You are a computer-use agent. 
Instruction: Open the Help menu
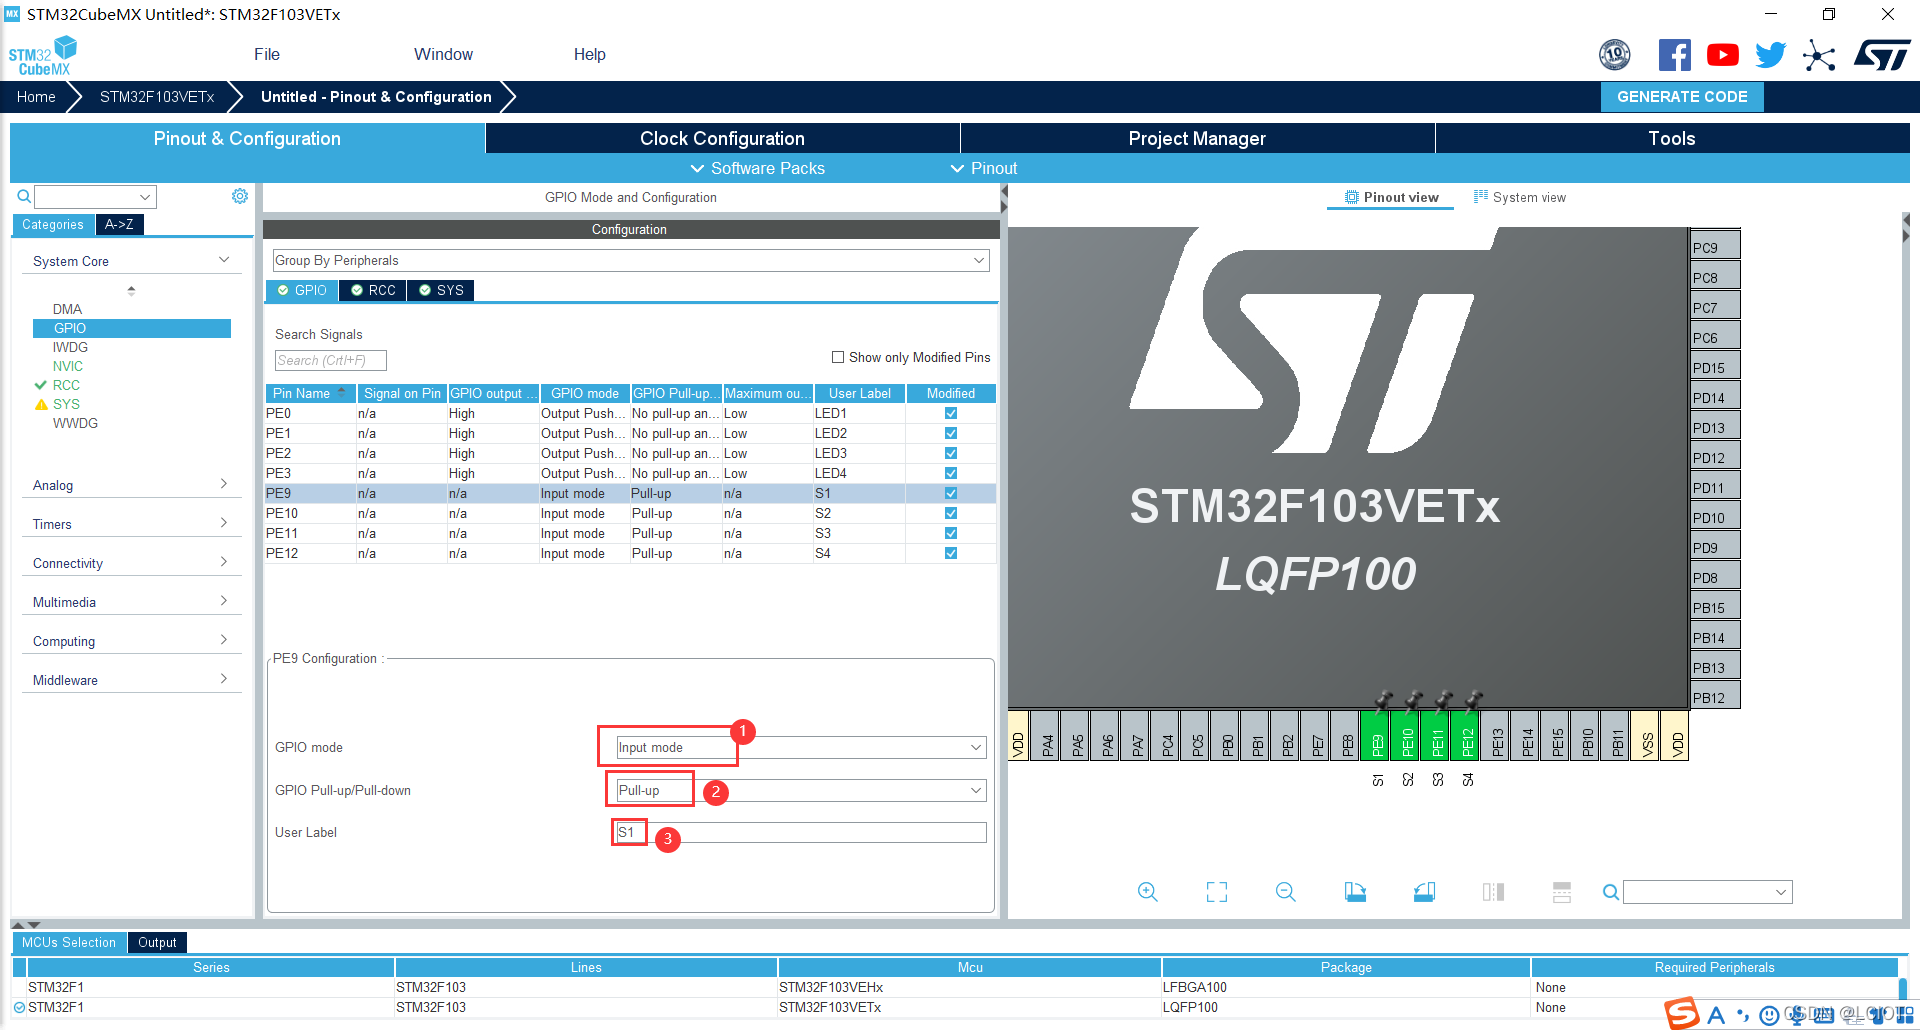pyautogui.click(x=590, y=54)
